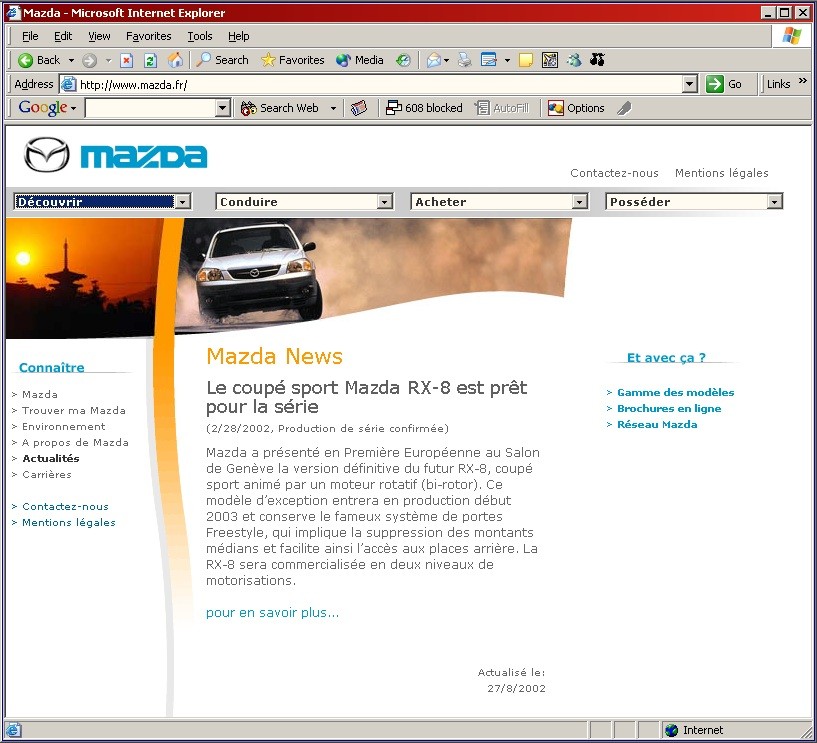Open the Favorites star button
This screenshot has width=817, height=743.
pos(292,60)
